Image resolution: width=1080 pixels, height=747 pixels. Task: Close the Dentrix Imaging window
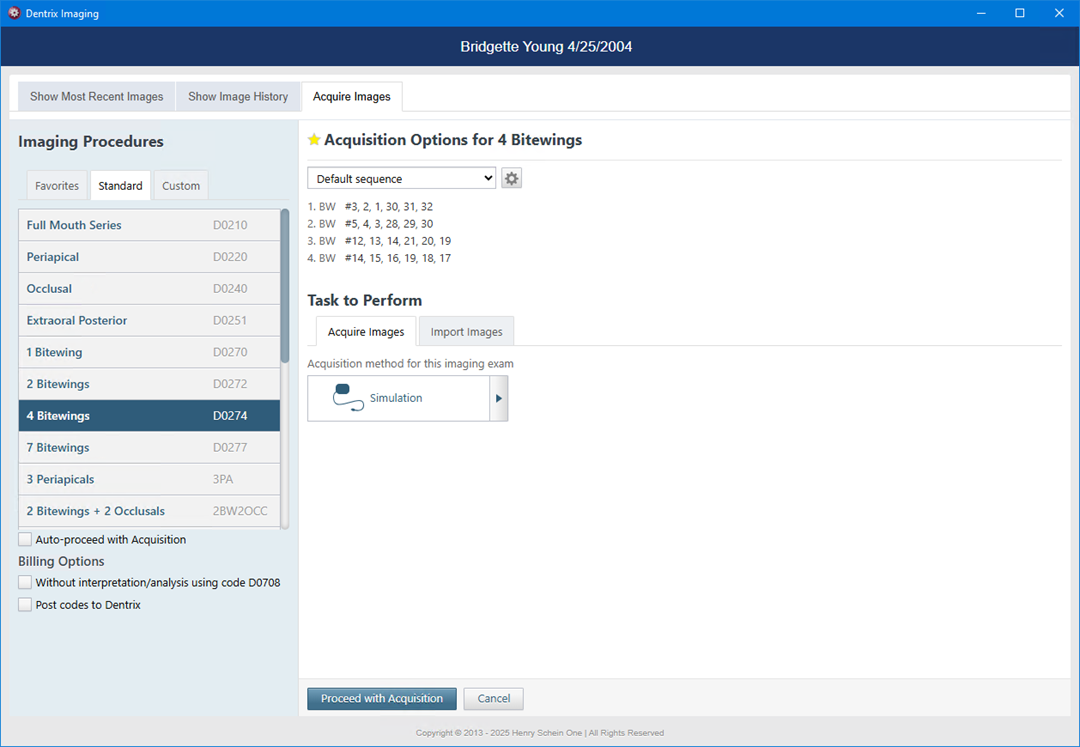1059,13
